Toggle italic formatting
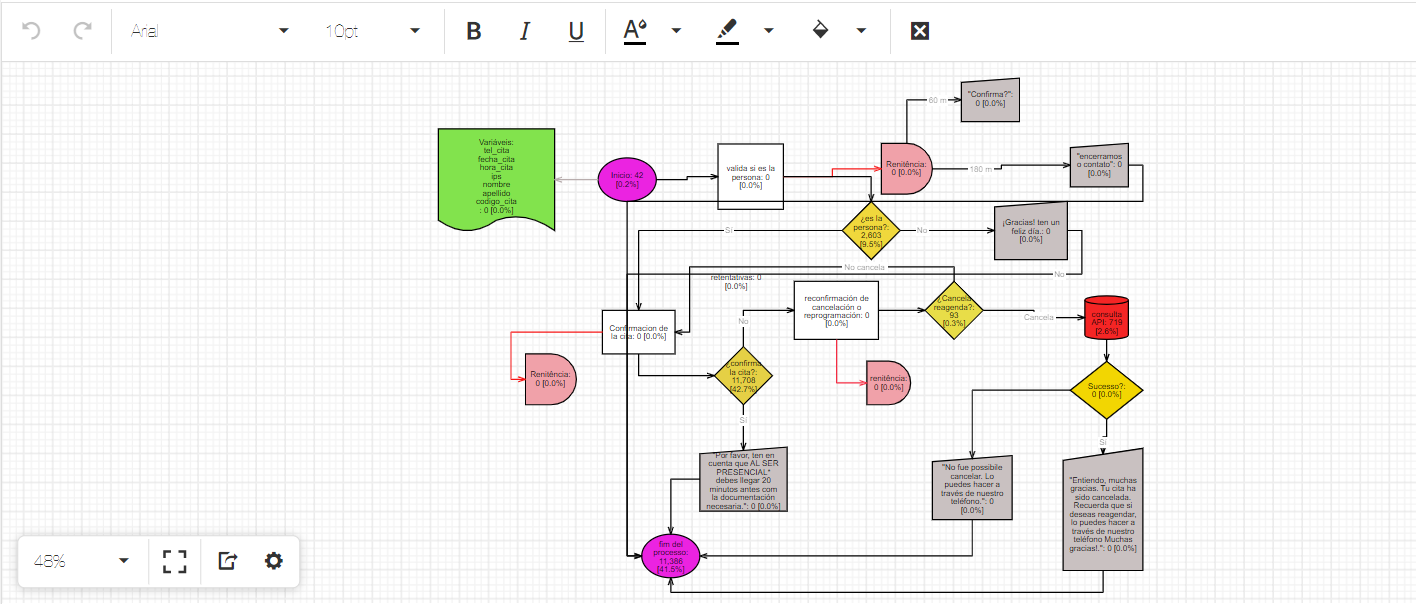The height and width of the screenshot is (604, 1416). [x=525, y=31]
